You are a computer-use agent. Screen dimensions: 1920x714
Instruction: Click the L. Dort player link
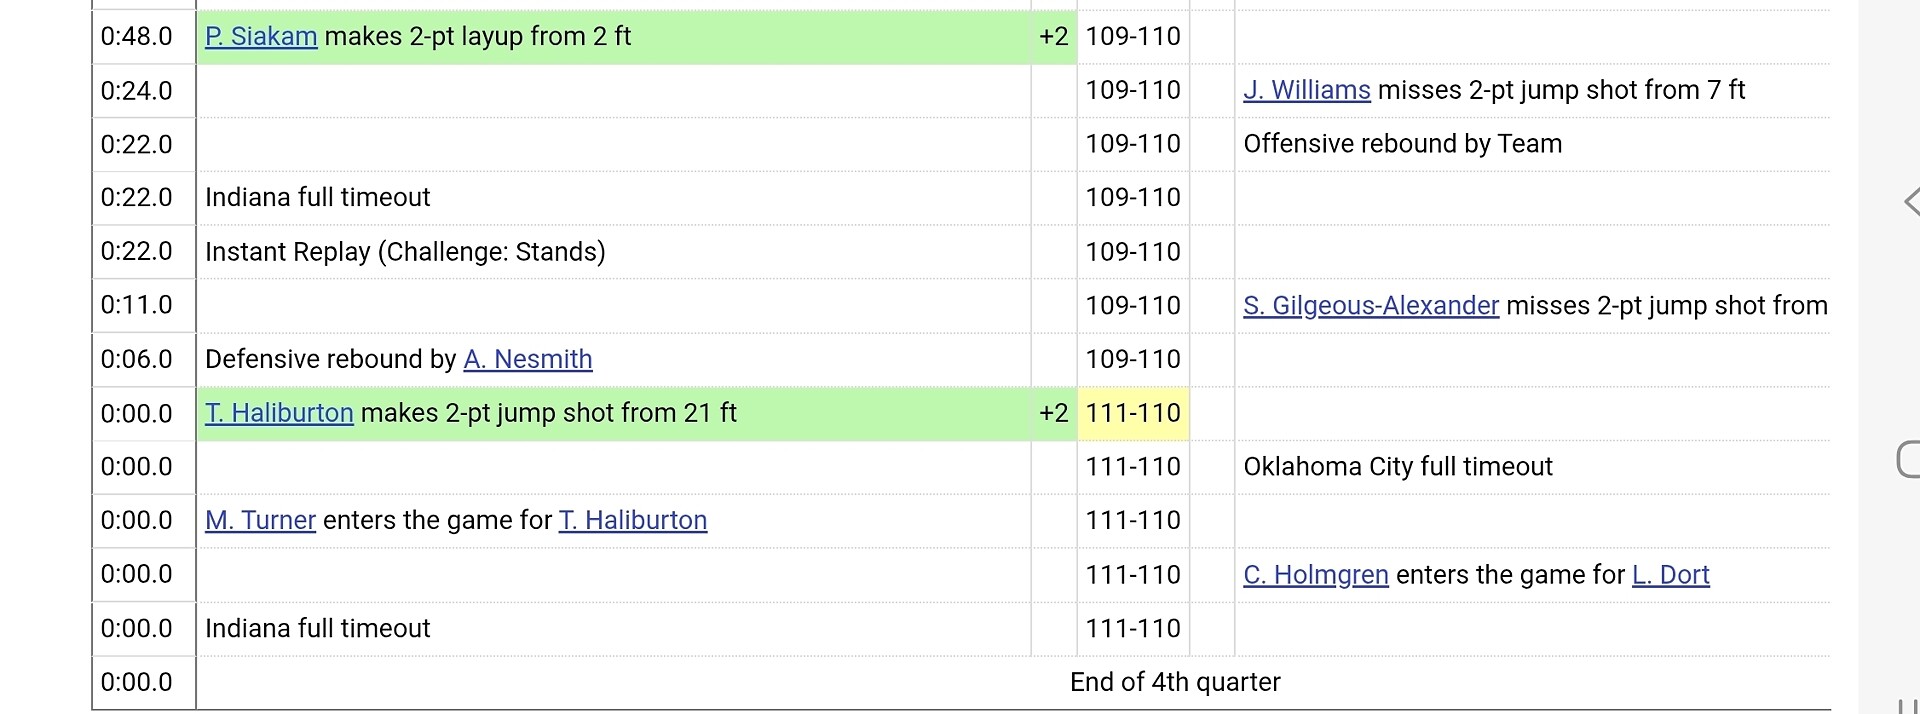[1670, 575]
